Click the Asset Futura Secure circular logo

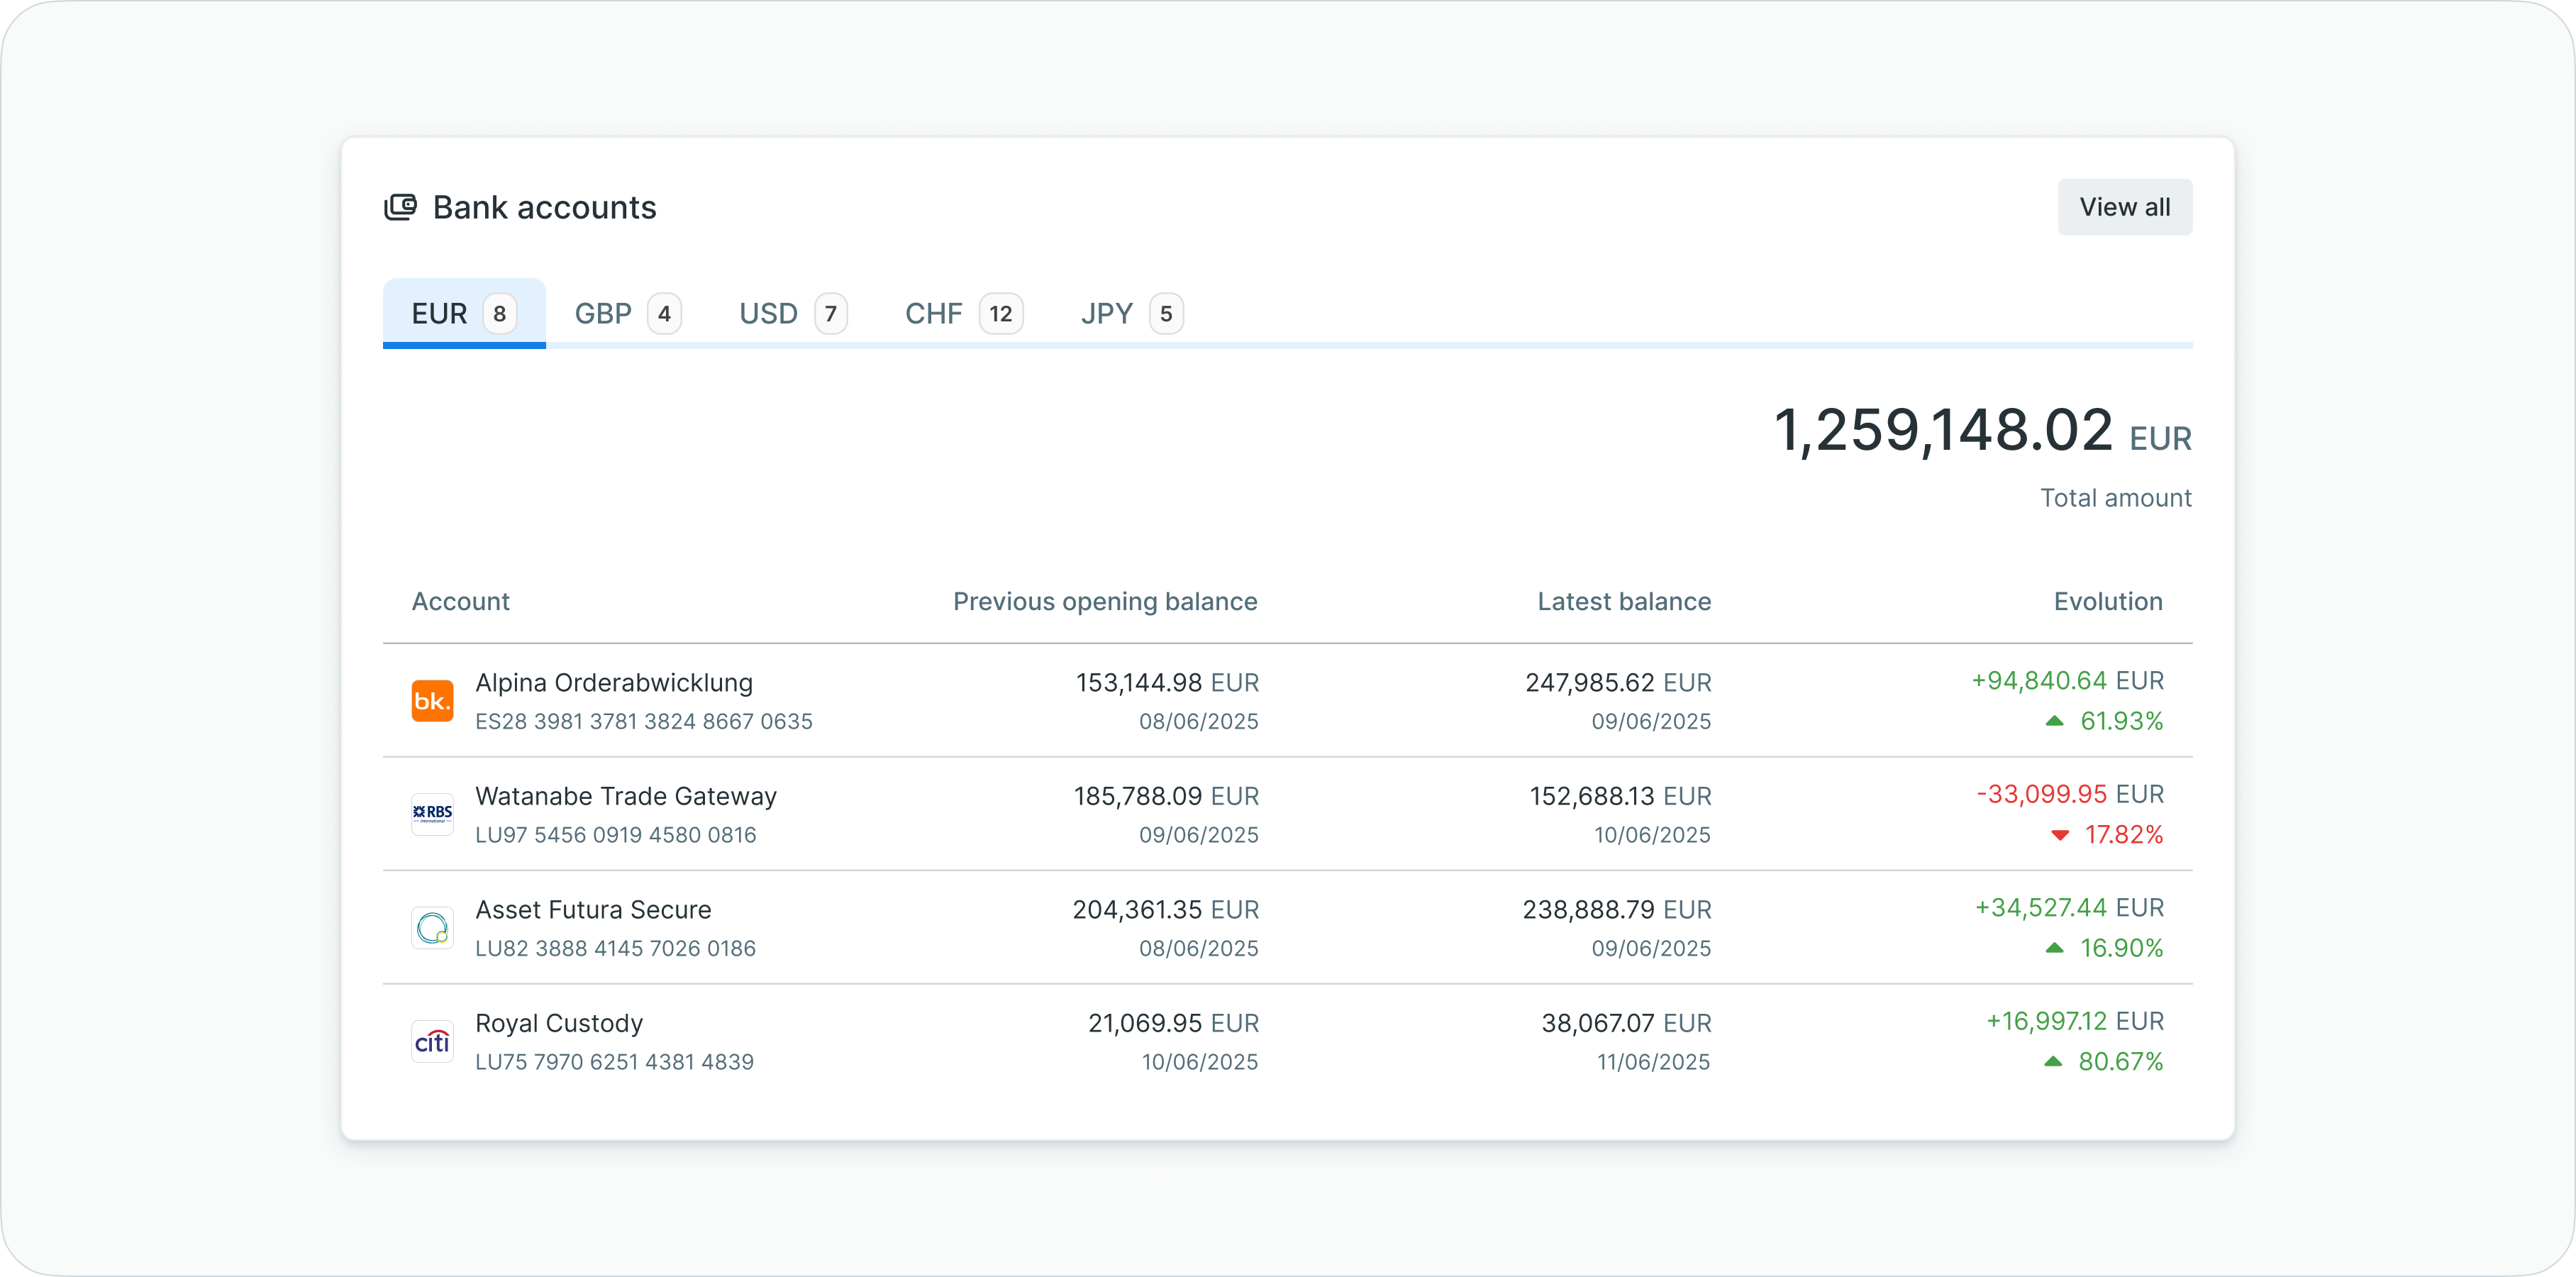point(432,928)
